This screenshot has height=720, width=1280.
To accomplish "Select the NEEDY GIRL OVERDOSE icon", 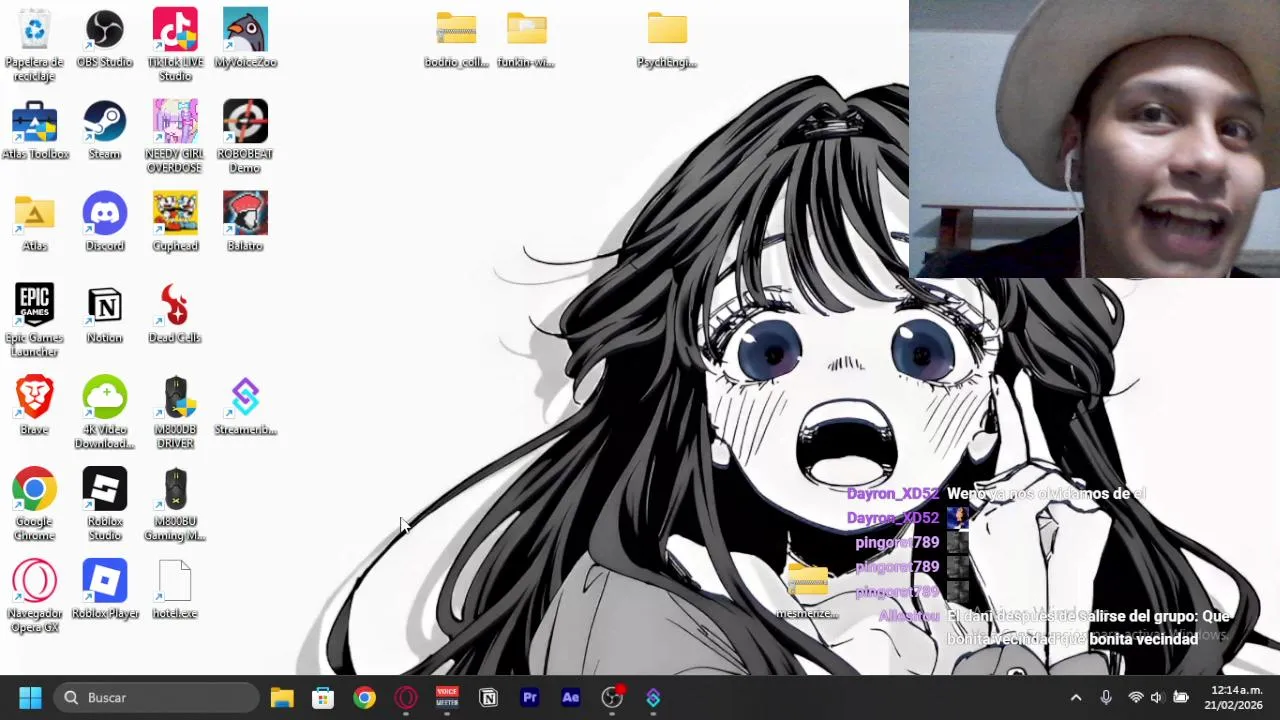I will click(175, 137).
